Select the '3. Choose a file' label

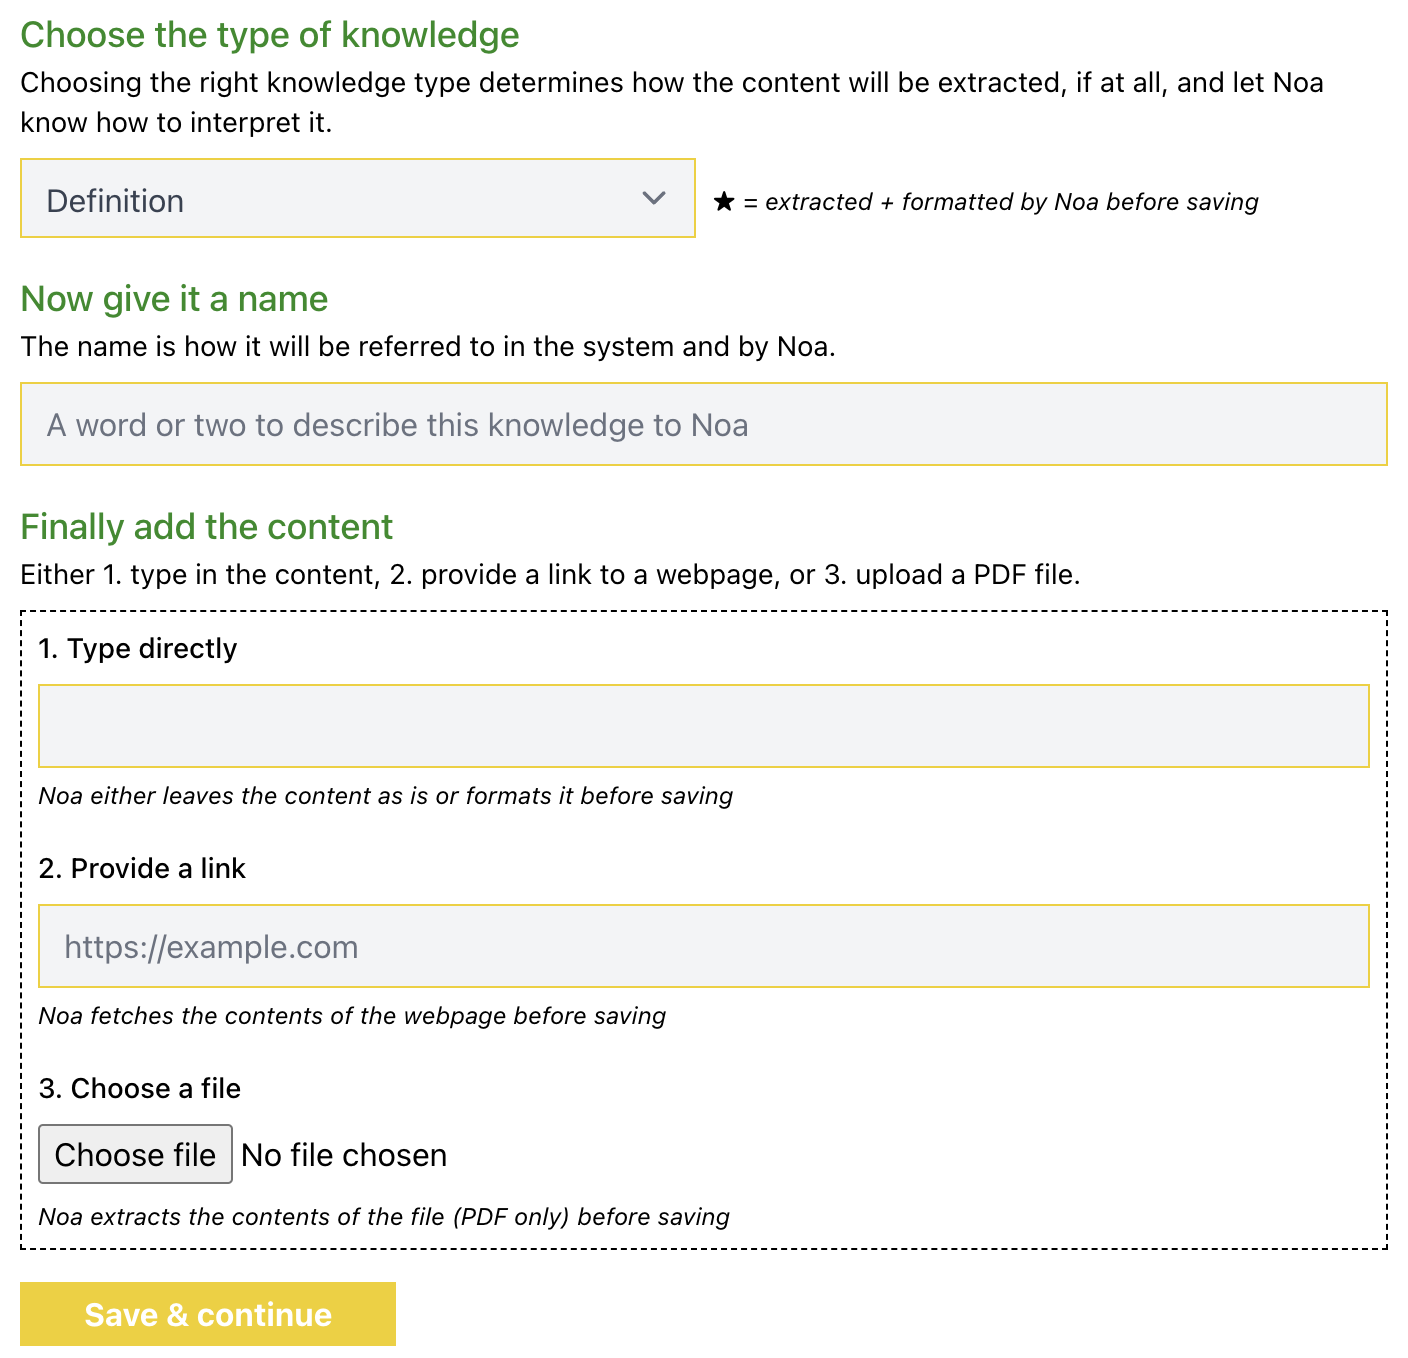[x=140, y=1089]
